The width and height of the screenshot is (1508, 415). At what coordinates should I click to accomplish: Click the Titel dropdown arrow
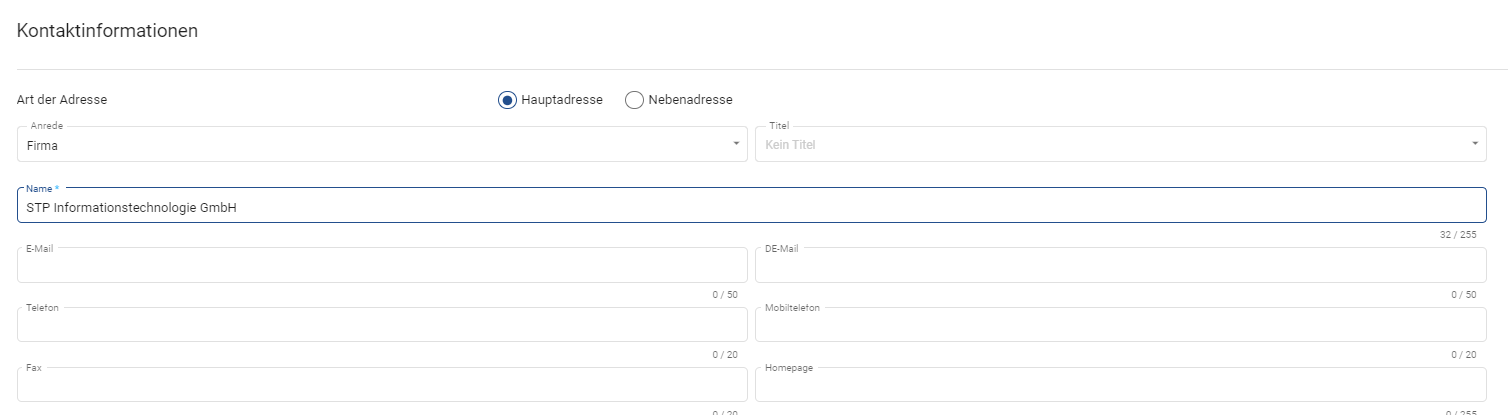tap(1475, 144)
